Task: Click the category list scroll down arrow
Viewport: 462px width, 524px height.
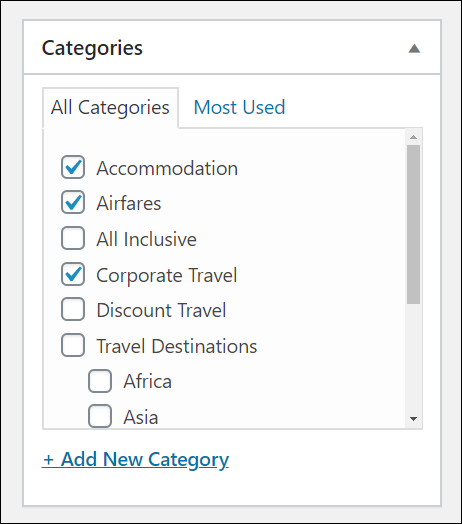Action: 414,419
